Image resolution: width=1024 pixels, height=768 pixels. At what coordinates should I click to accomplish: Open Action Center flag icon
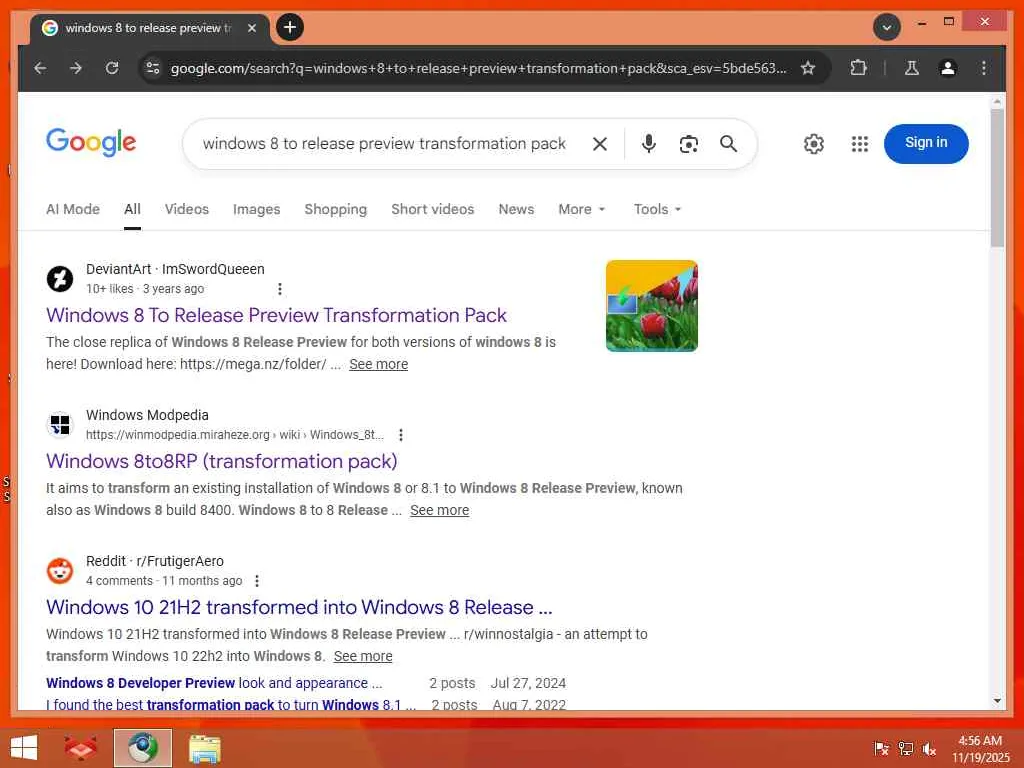[x=881, y=749]
